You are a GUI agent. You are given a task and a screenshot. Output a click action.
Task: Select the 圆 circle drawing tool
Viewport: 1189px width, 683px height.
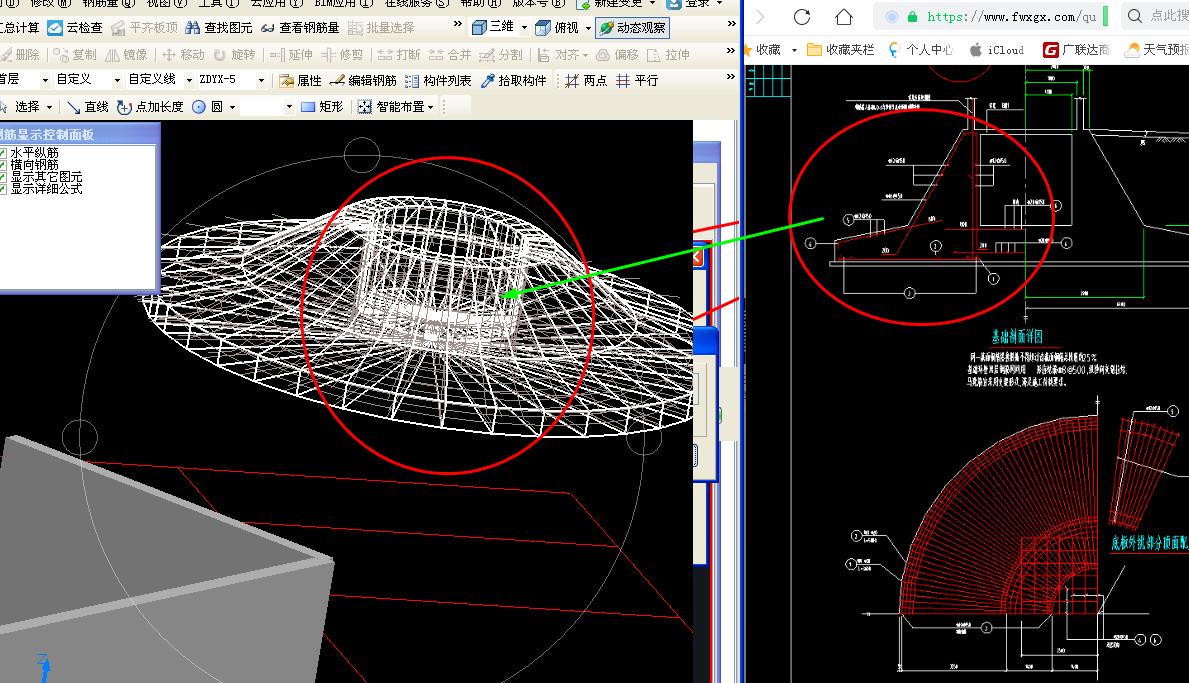tap(208, 107)
